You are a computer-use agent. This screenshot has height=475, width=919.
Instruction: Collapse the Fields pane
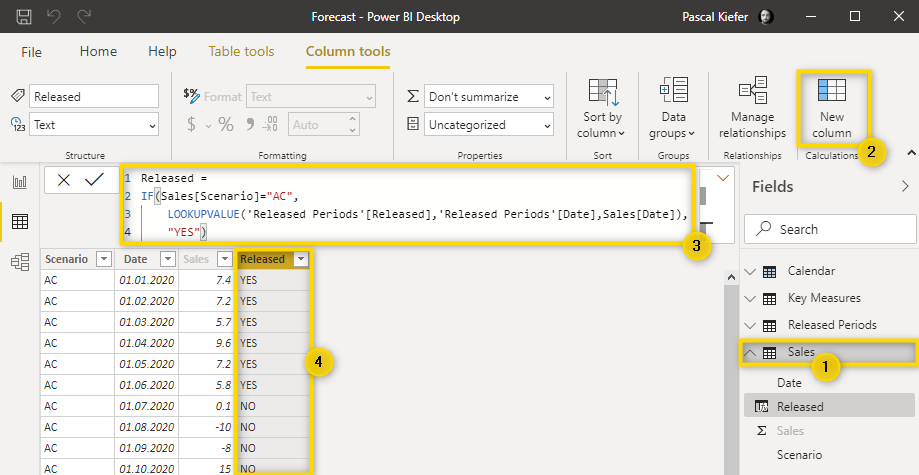tap(905, 186)
